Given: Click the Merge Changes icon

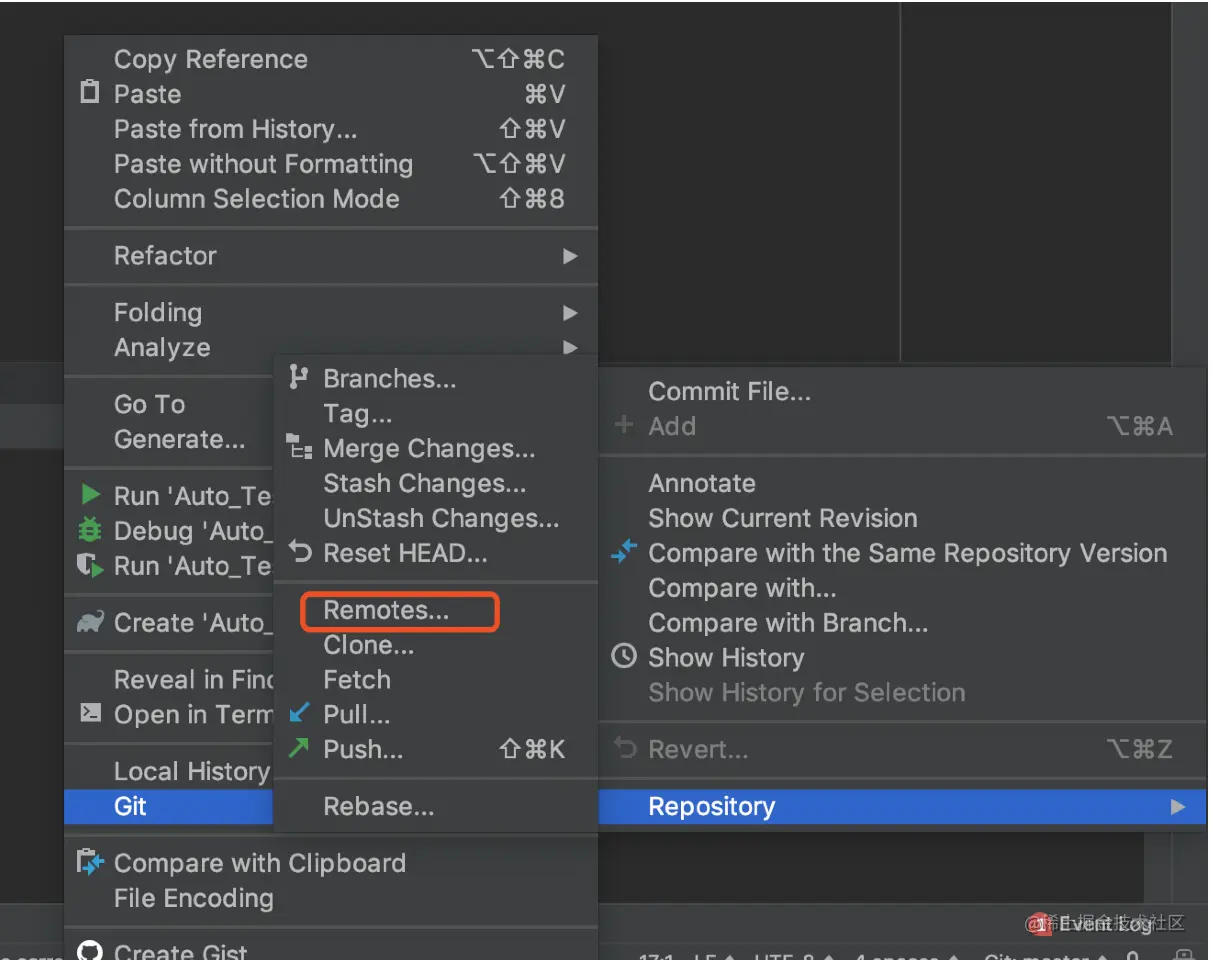Looking at the screenshot, I should click(x=299, y=447).
